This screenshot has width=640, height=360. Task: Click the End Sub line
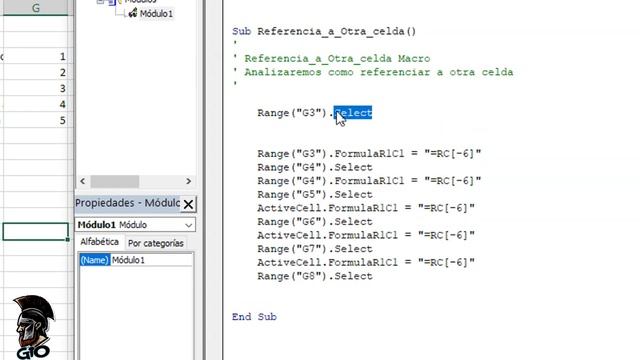pyautogui.click(x=254, y=317)
